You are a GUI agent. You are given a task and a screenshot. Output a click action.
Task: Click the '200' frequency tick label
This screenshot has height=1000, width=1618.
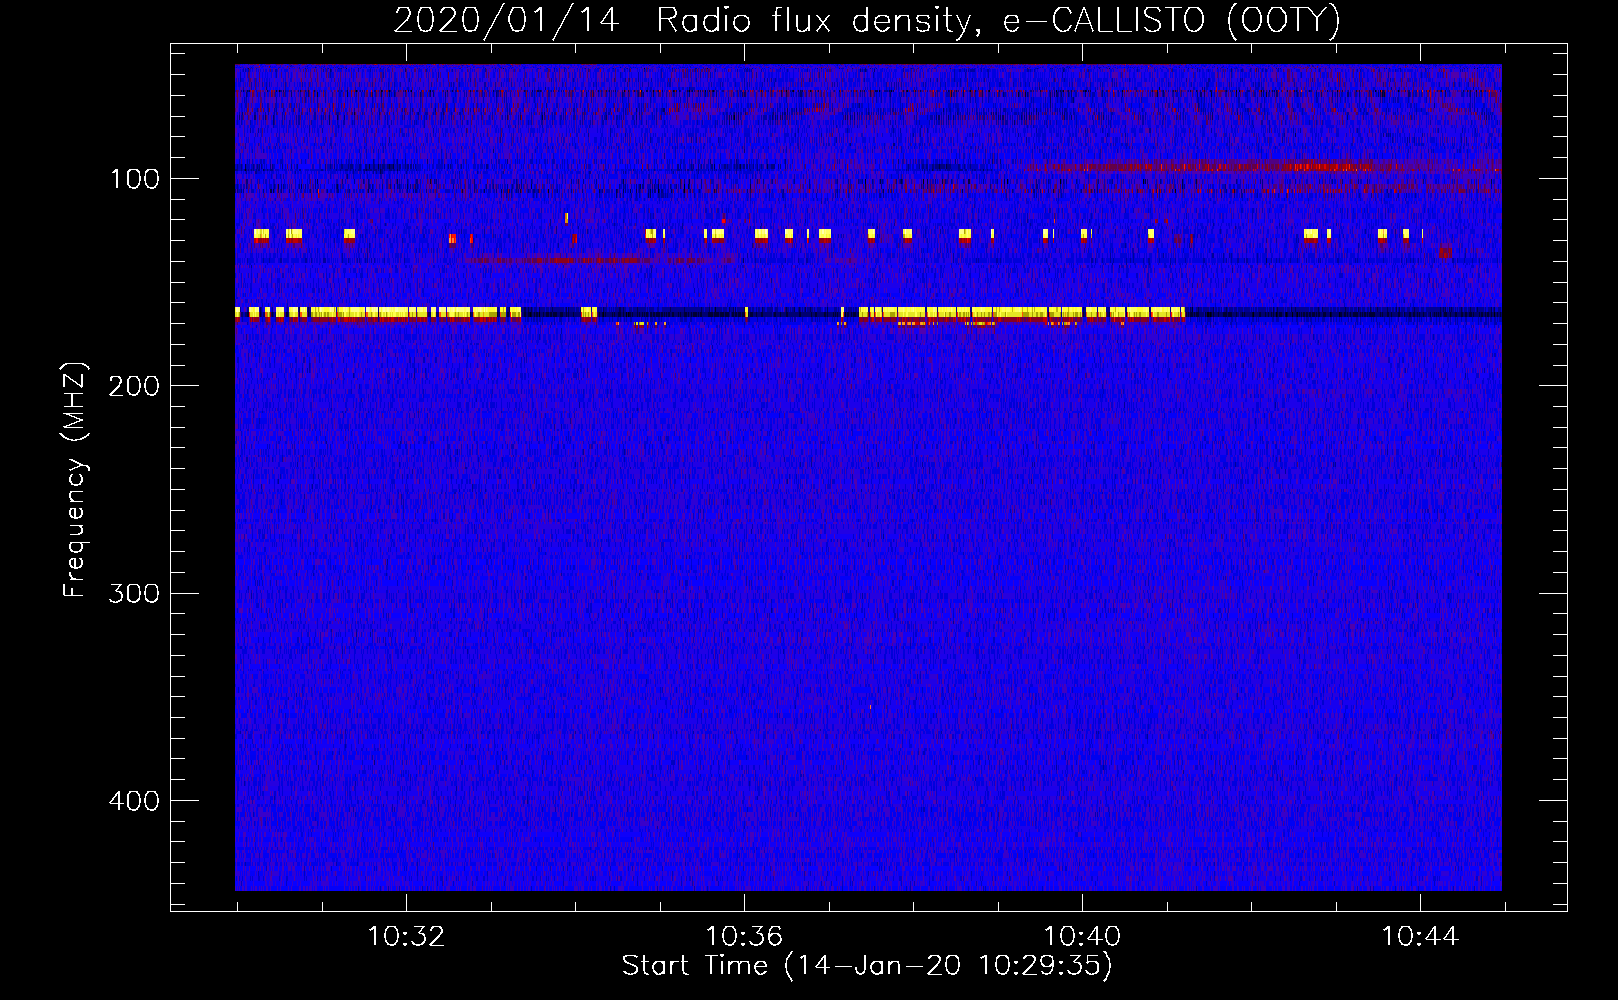click(134, 386)
